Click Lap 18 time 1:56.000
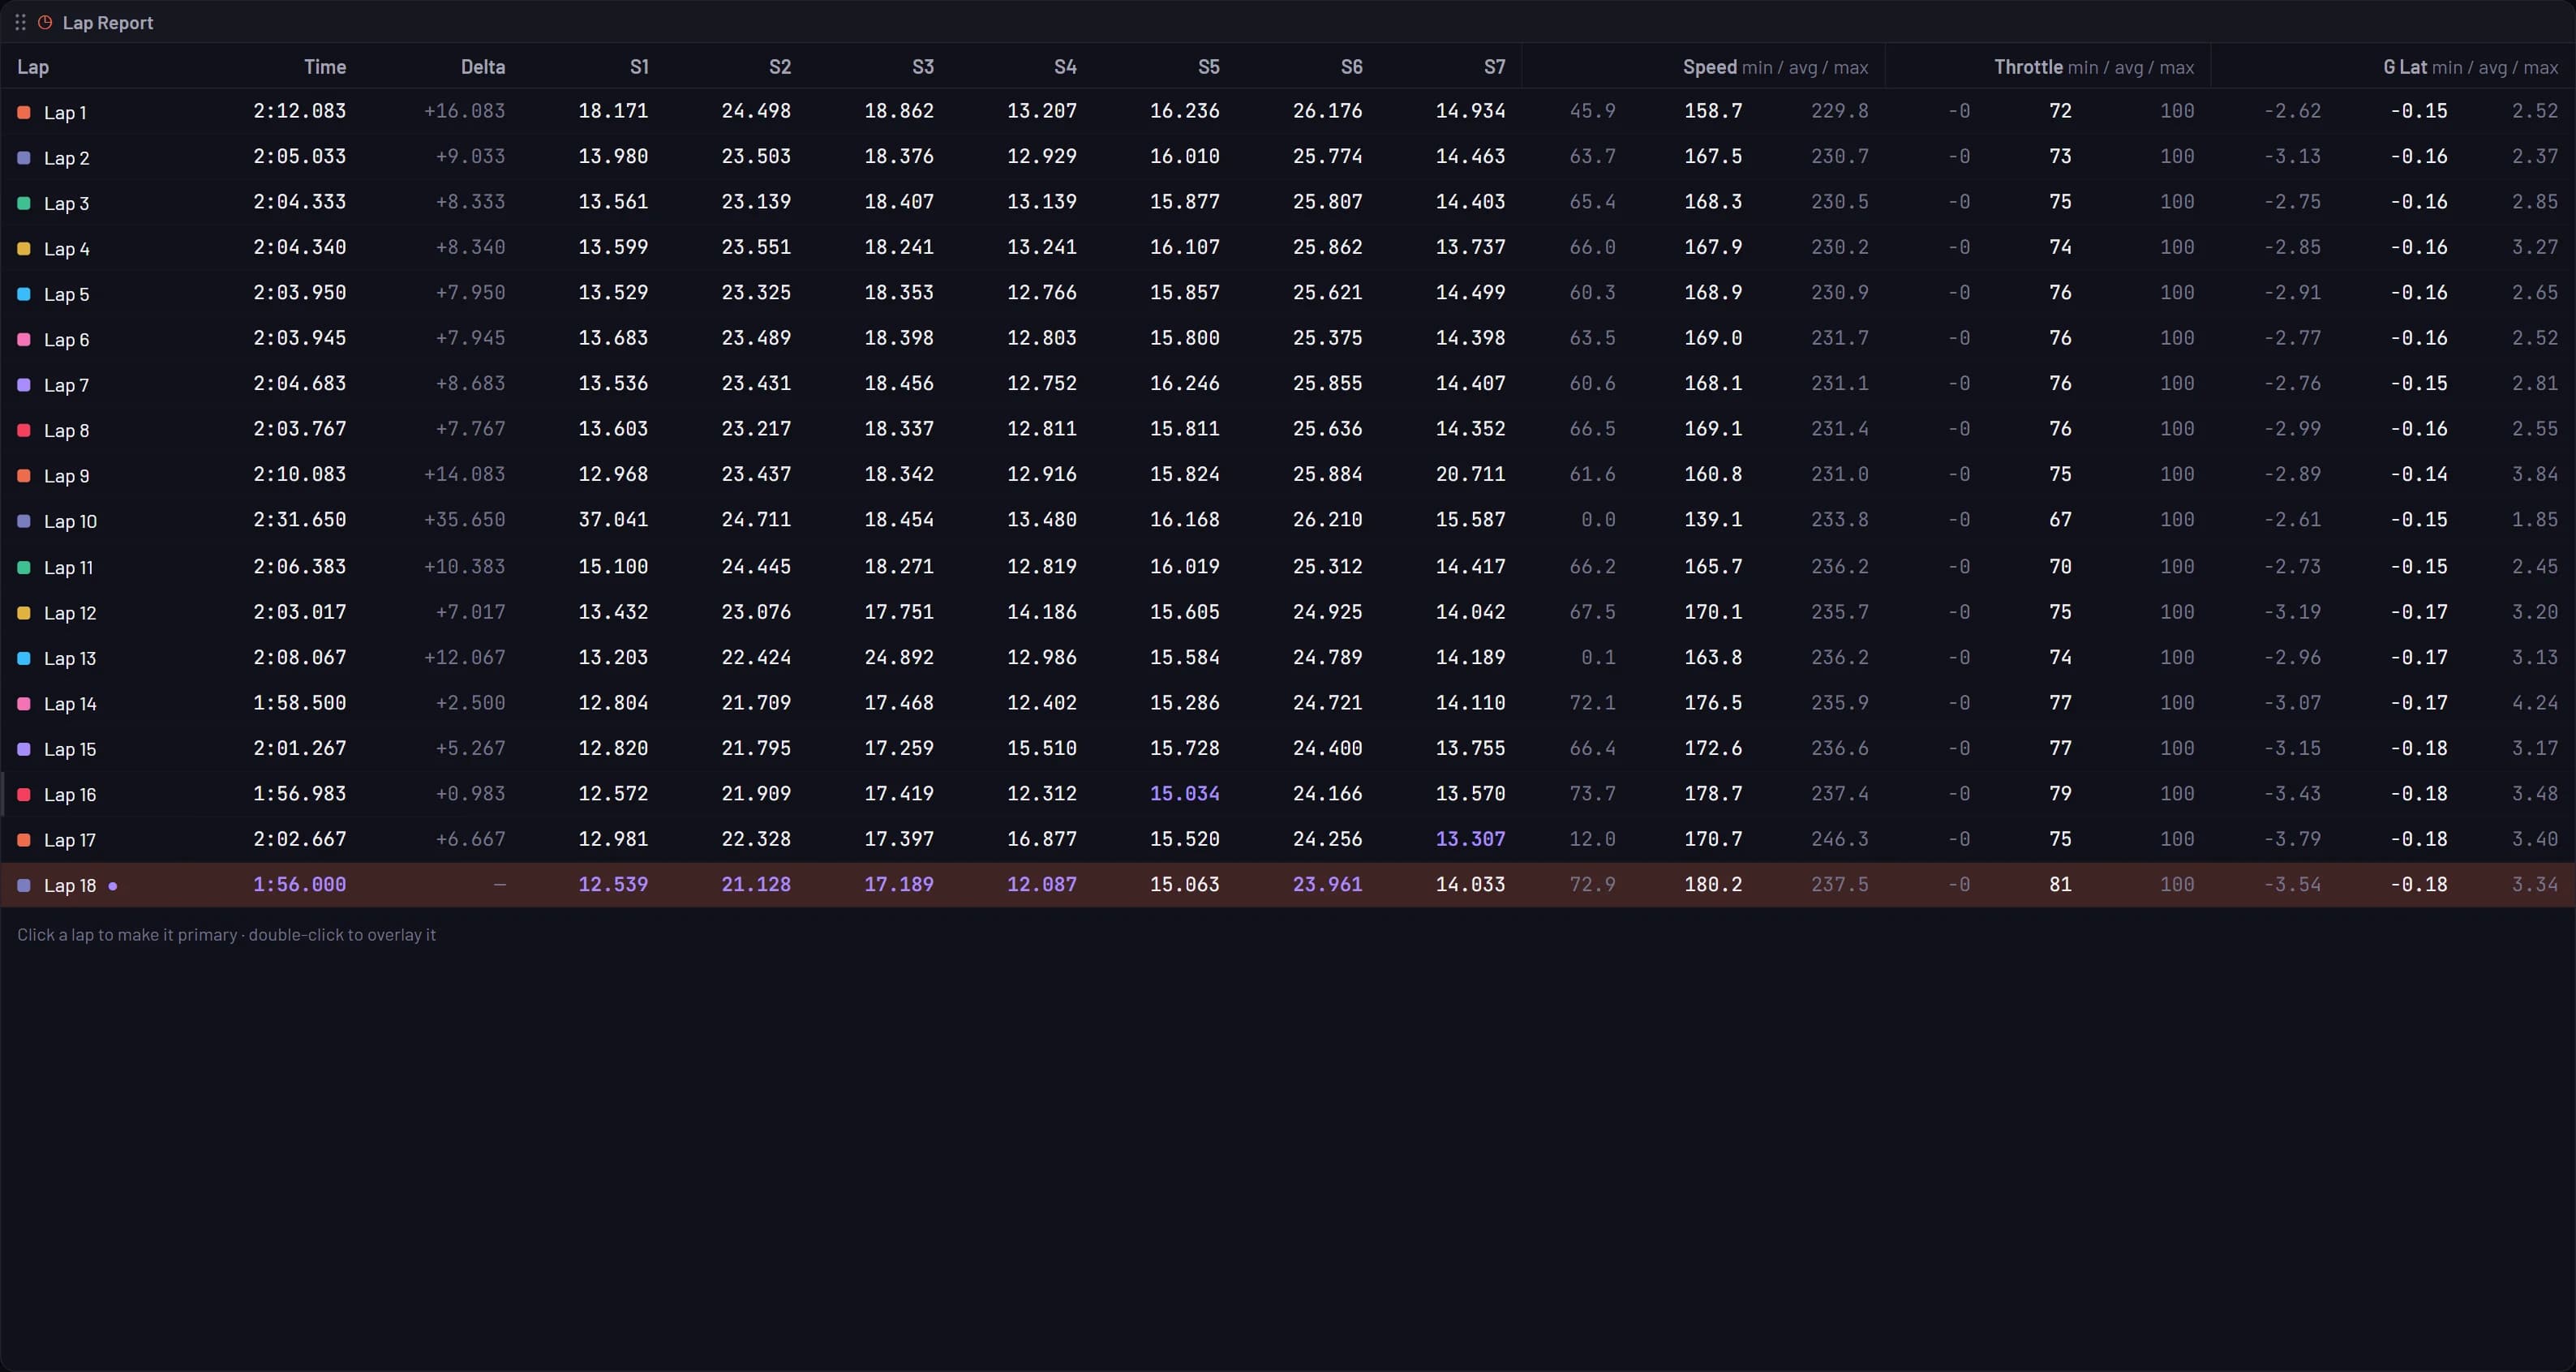Viewport: 2576px width, 1372px height. (299, 885)
